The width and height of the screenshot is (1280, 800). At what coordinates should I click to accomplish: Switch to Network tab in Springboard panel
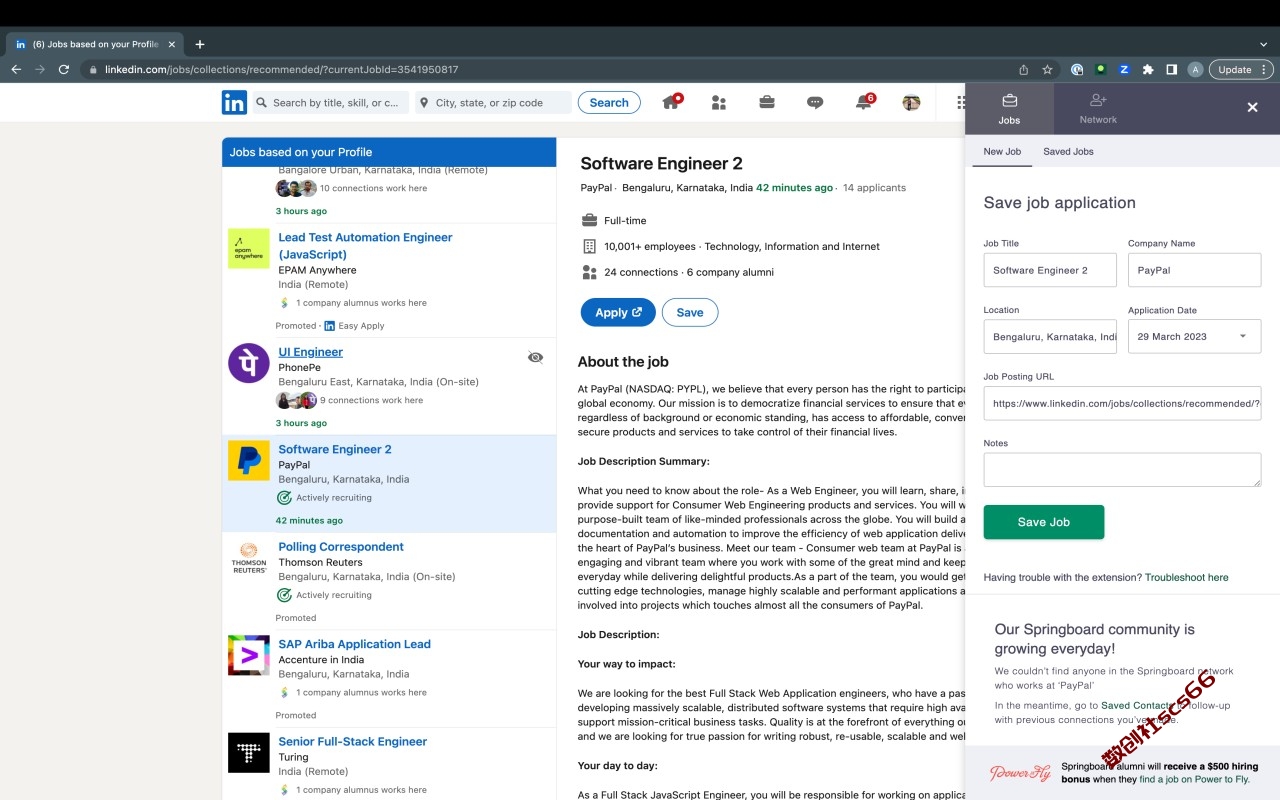coord(1098,108)
